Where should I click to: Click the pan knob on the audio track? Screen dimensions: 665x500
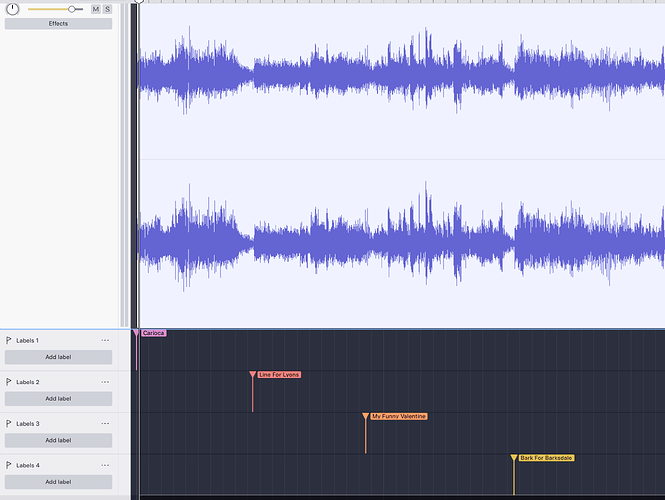(13, 9)
